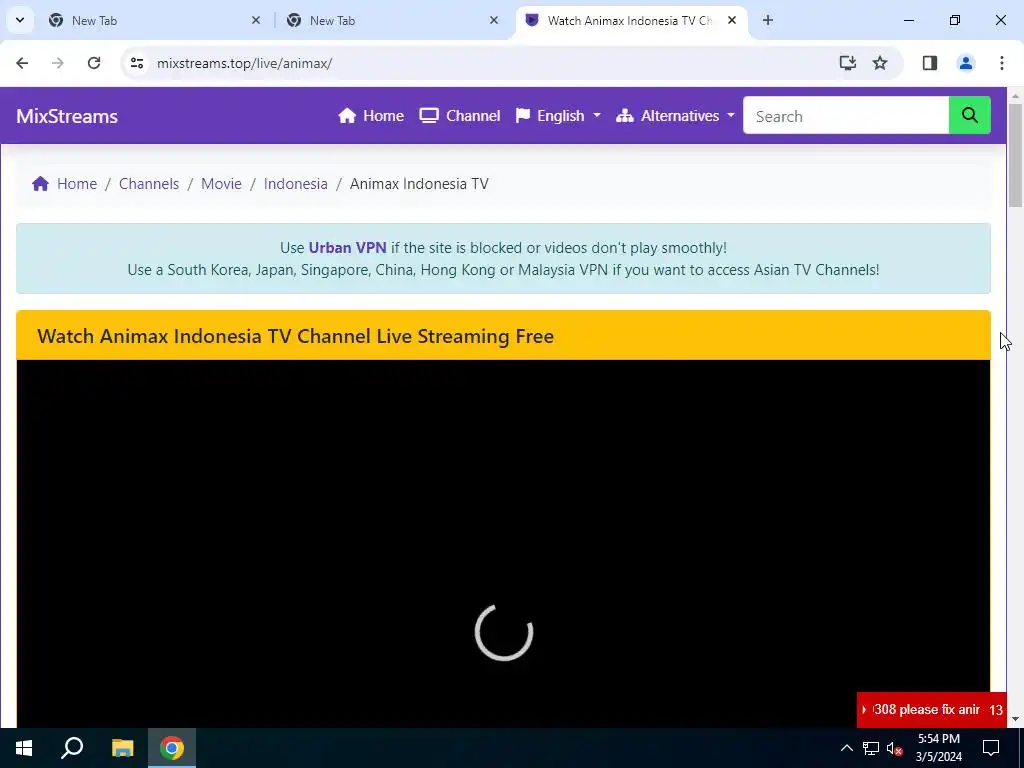The image size is (1024, 768).
Task: Click the Urban VPN link
Action: 347,248
